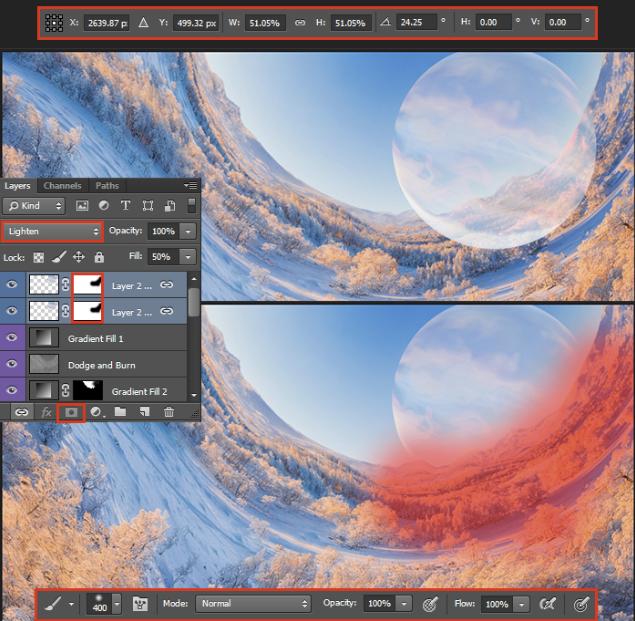The image size is (635, 621).
Task: Toggle pressure for opacity icon
Action: 429,604
